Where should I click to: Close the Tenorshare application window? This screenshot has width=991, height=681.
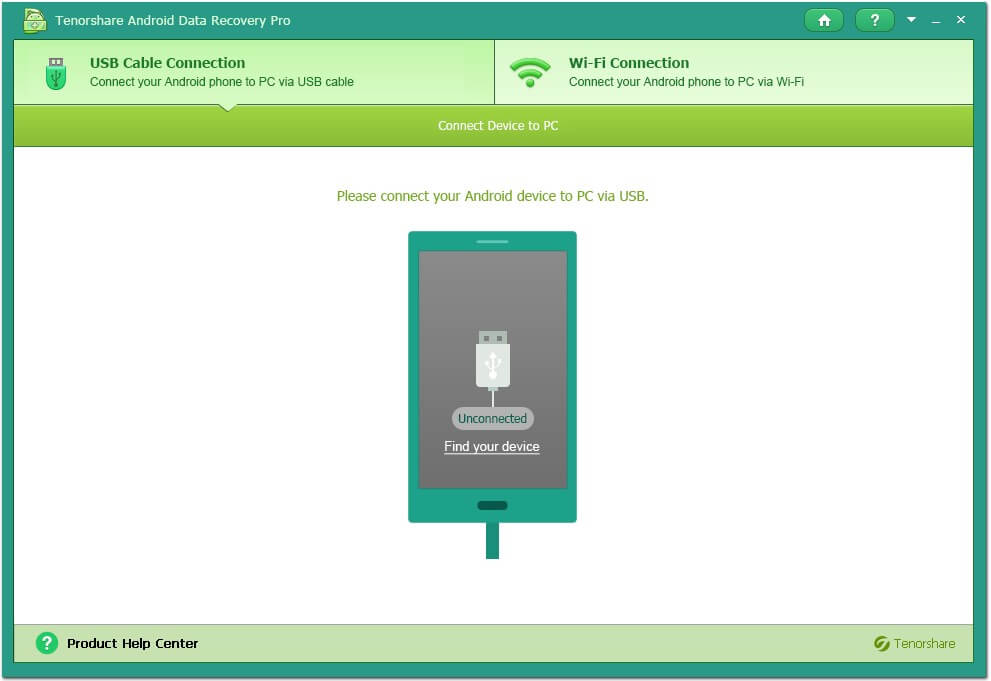click(961, 20)
